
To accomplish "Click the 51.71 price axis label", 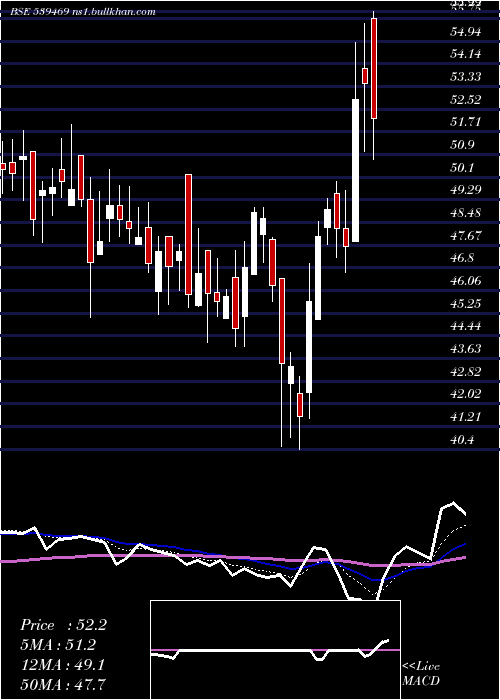I will (466, 122).
